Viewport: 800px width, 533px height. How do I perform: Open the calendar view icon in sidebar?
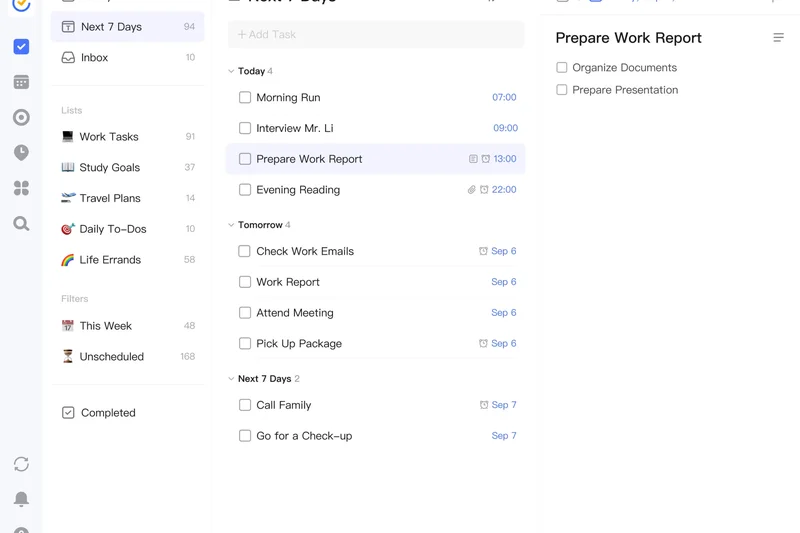pos(21,82)
